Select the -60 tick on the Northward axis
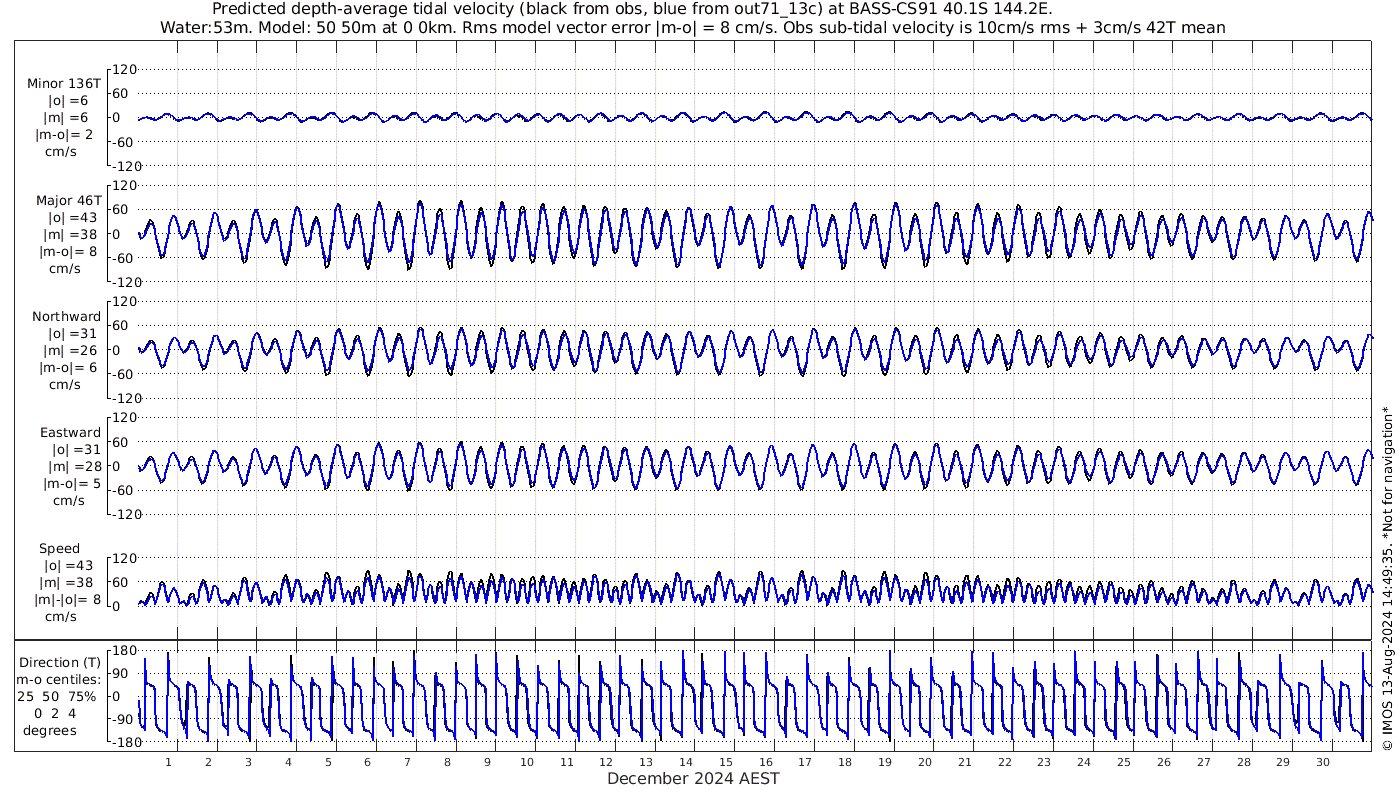The width and height of the screenshot is (1400, 800). click(x=124, y=374)
